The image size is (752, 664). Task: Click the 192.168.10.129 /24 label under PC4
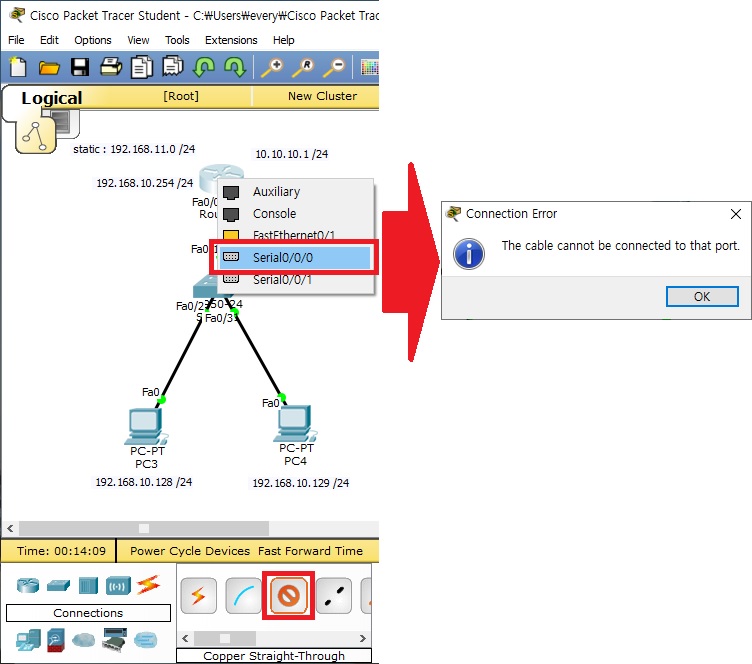[301, 483]
